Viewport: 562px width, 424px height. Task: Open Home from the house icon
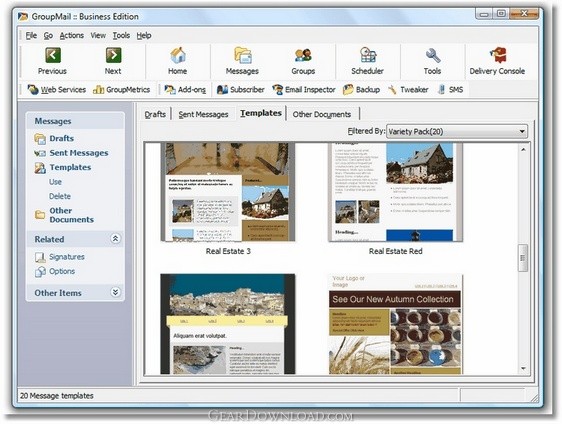pos(178,55)
